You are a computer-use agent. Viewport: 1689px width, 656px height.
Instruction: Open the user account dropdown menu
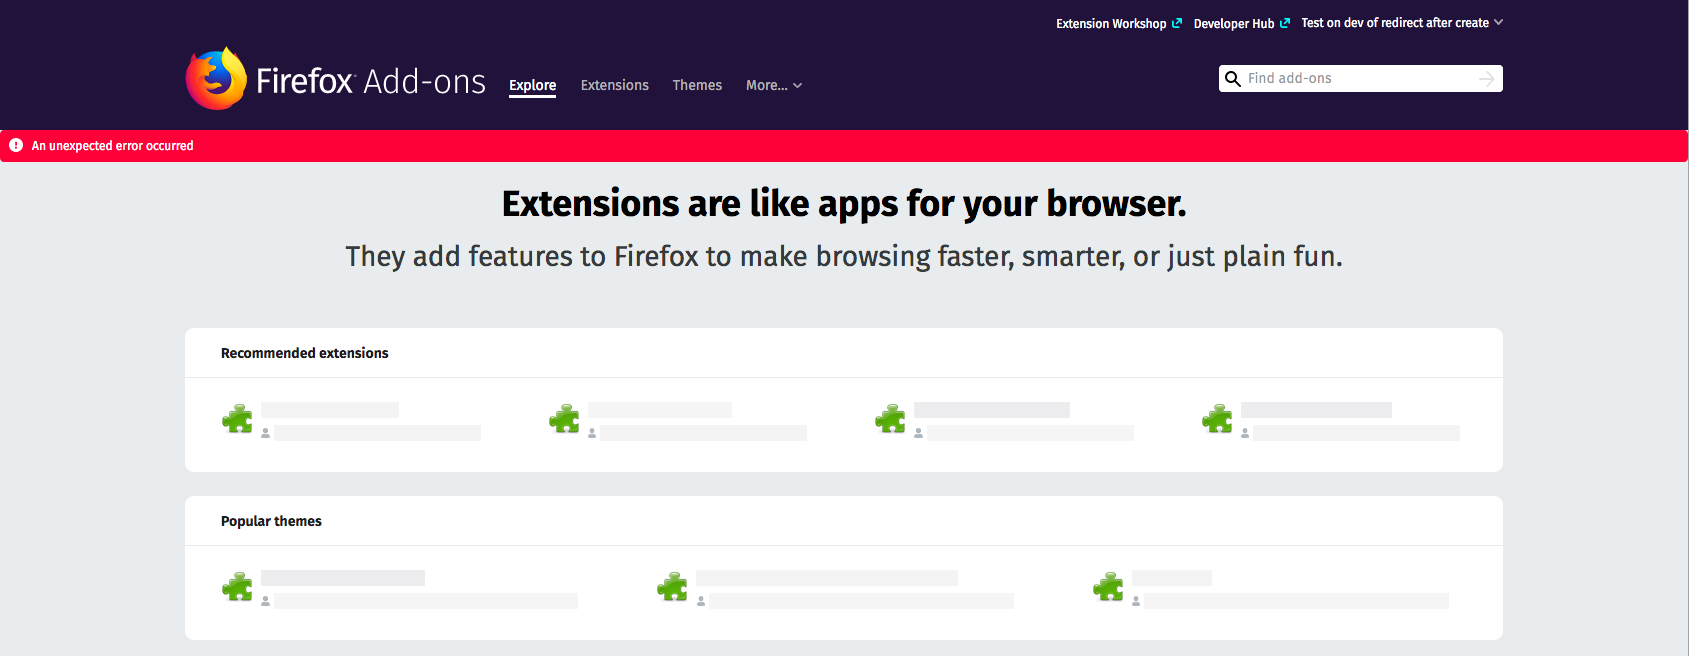pos(1402,23)
